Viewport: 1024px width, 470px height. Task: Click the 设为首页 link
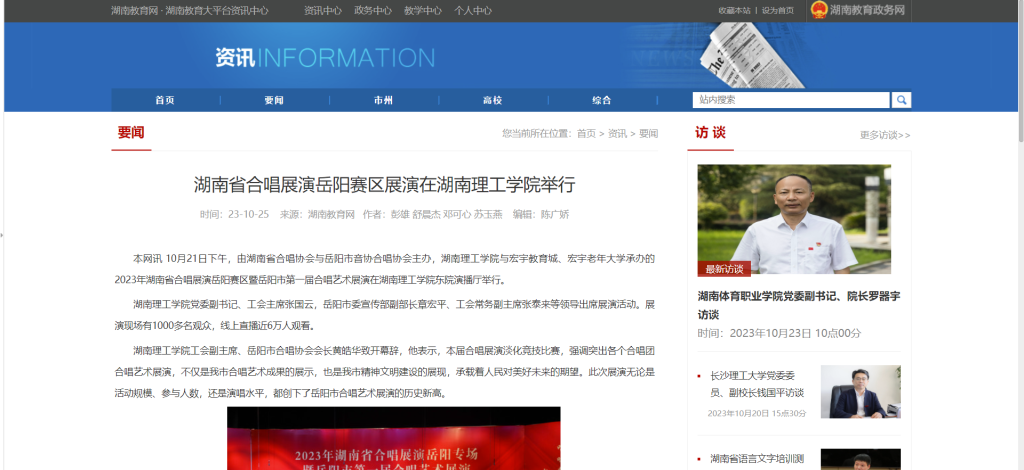point(778,11)
